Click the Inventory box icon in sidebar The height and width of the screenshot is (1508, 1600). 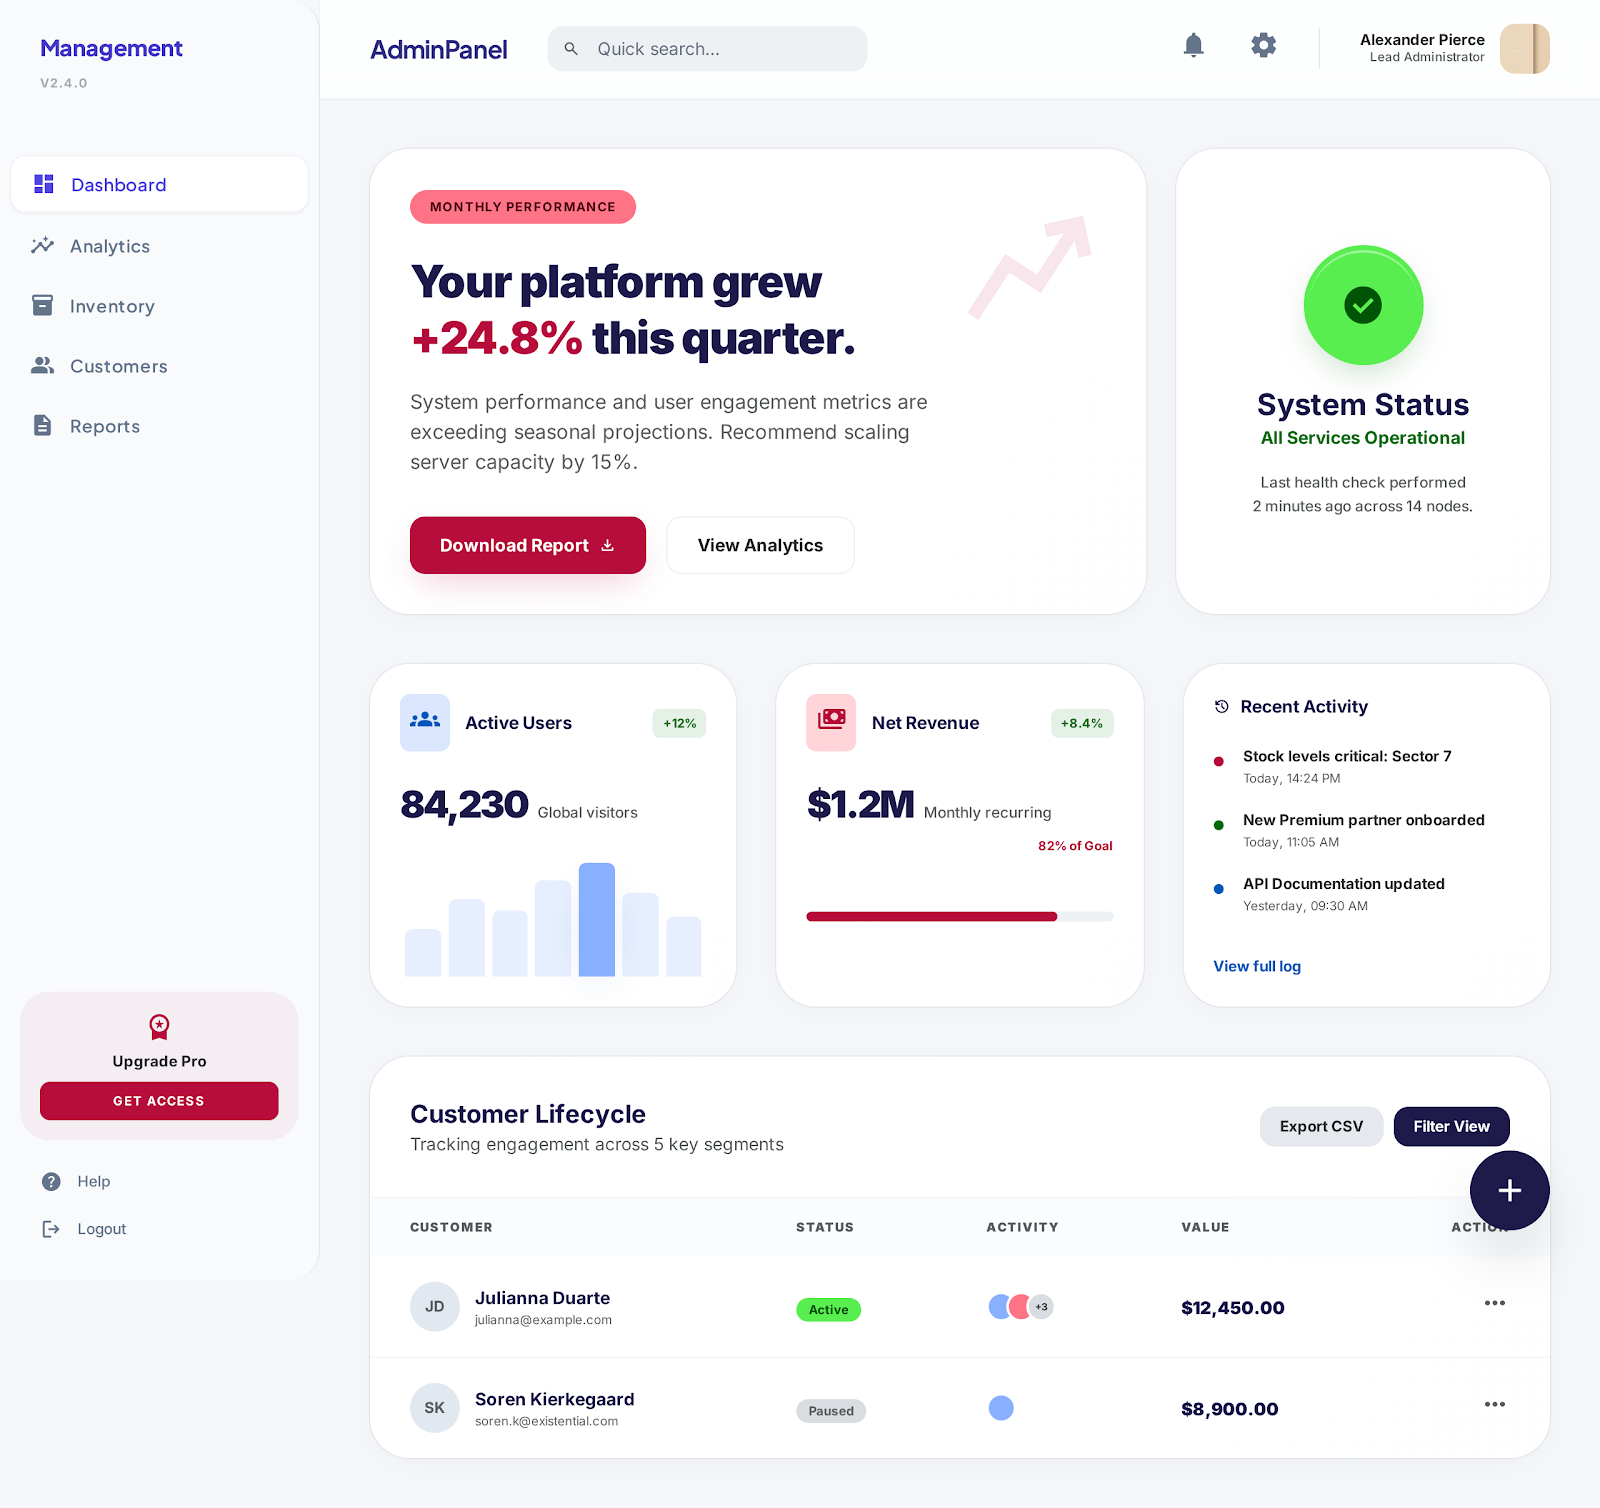pyautogui.click(x=42, y=306)
